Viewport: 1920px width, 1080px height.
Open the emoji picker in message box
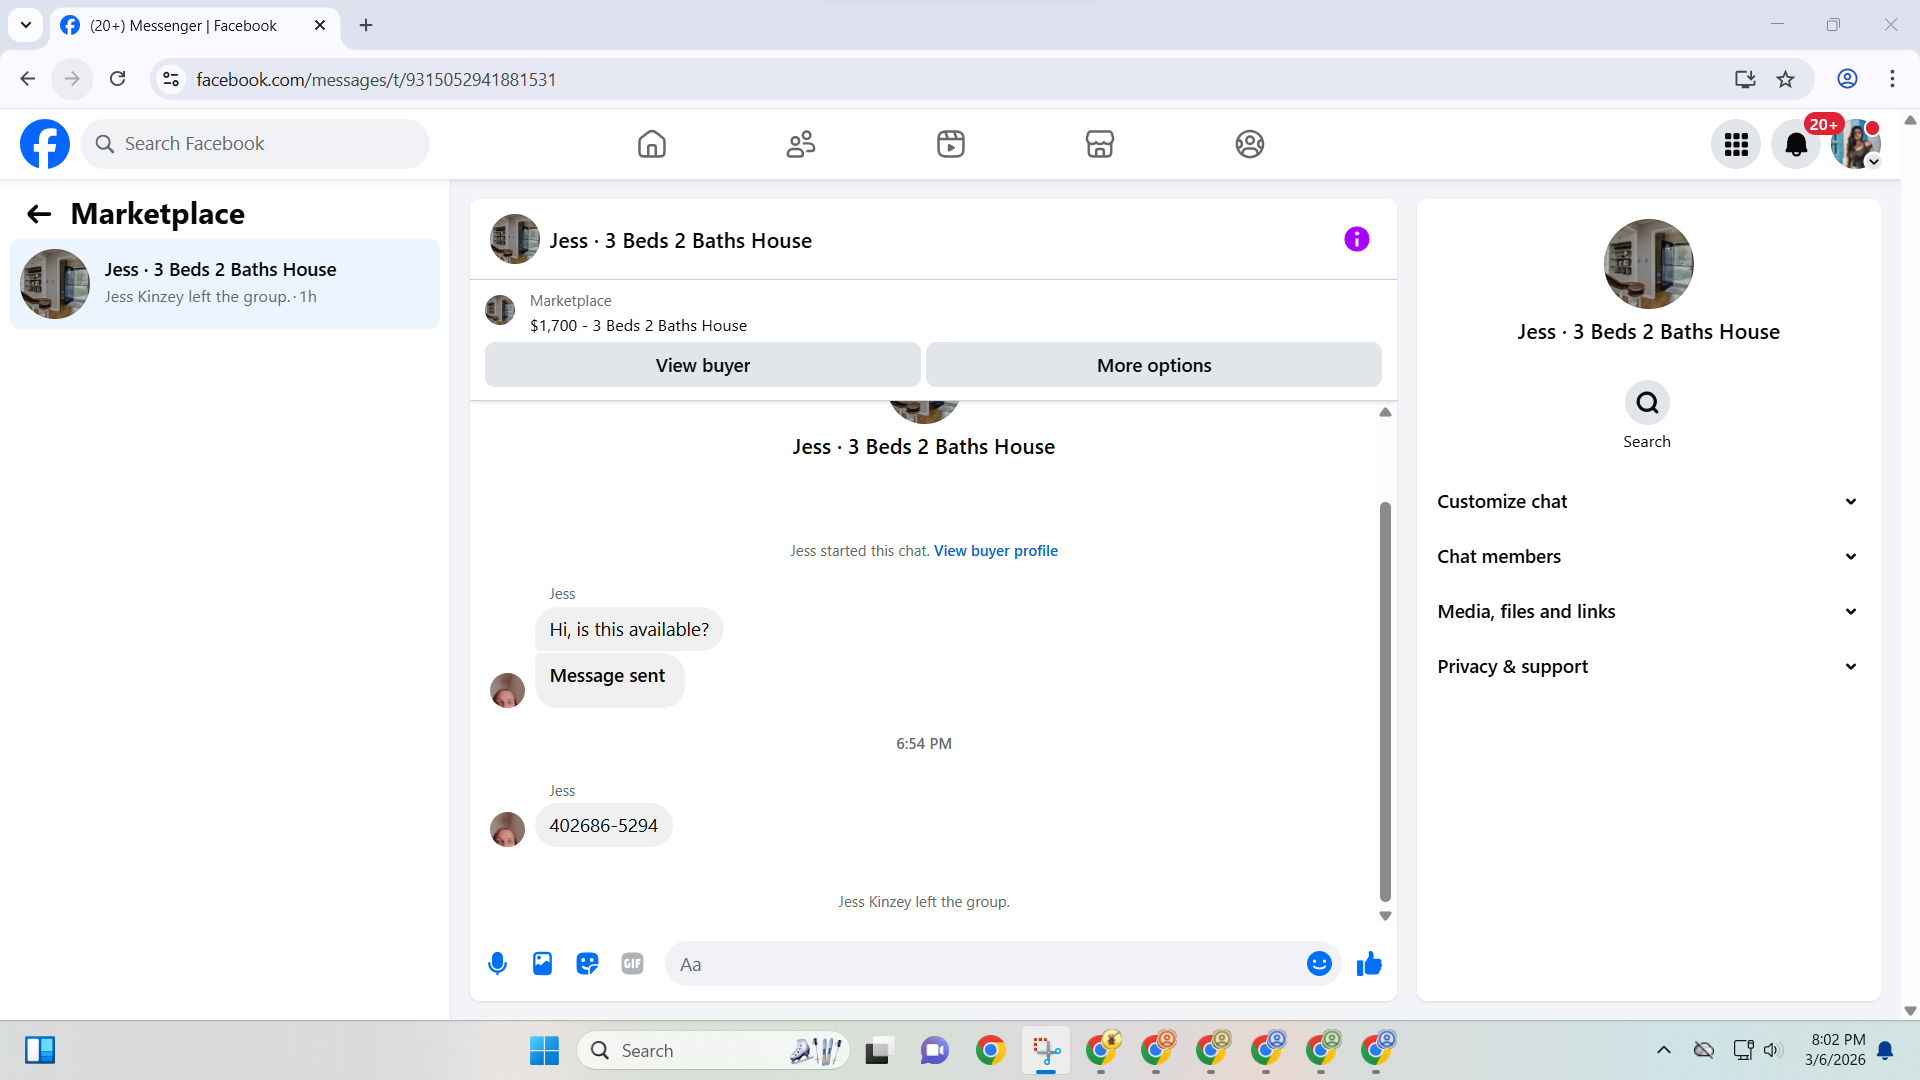pos(1319,964)
